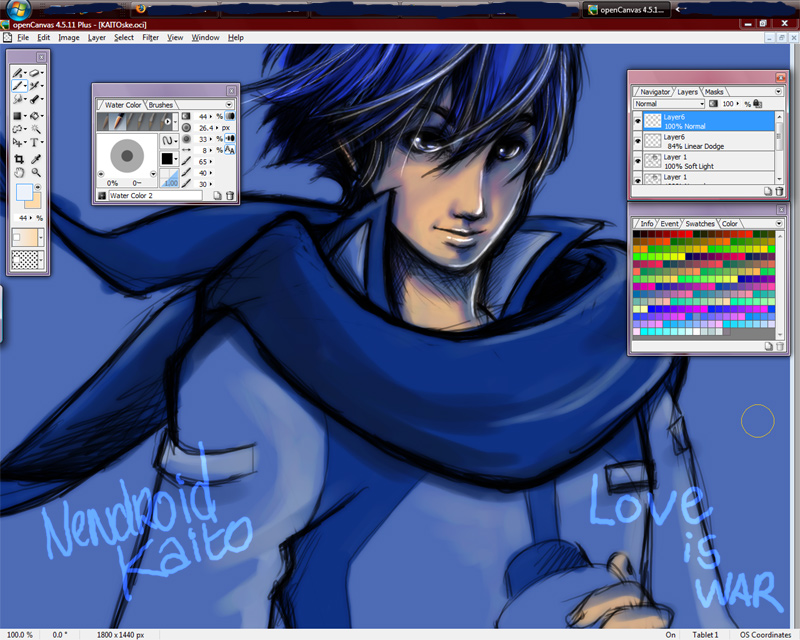Toggle visibility of bottom Layer 1

[638, 180]
